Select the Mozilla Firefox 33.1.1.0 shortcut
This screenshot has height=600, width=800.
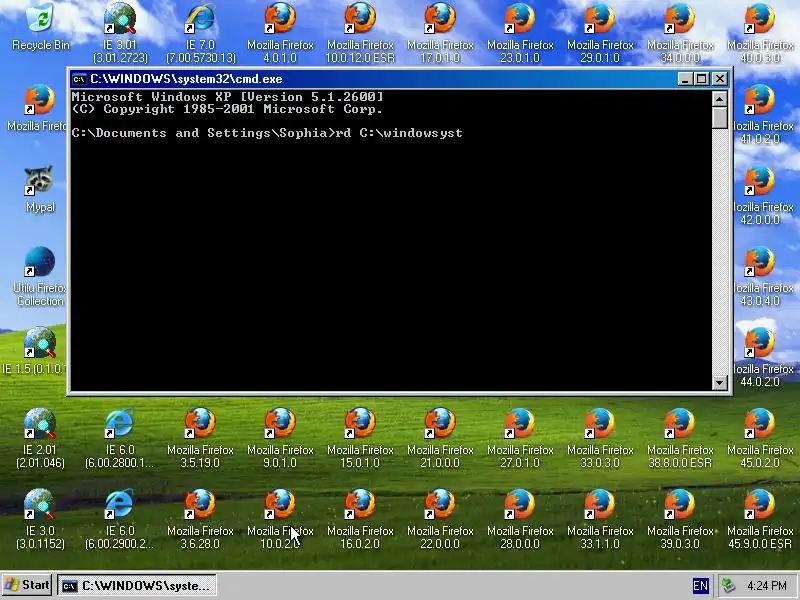(x=600, y=519)
